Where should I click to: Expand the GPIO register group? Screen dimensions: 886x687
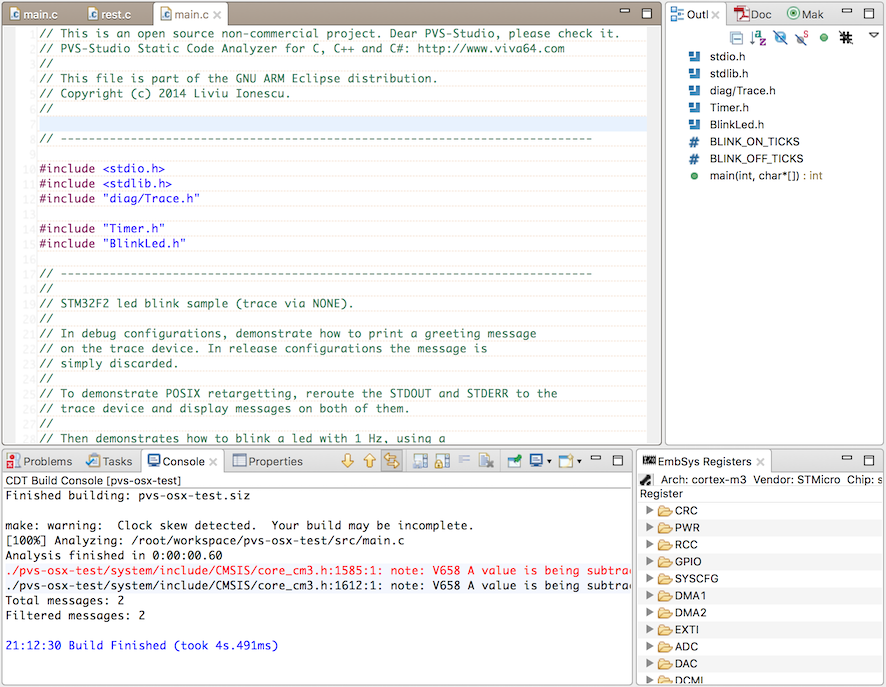(650, 562)
